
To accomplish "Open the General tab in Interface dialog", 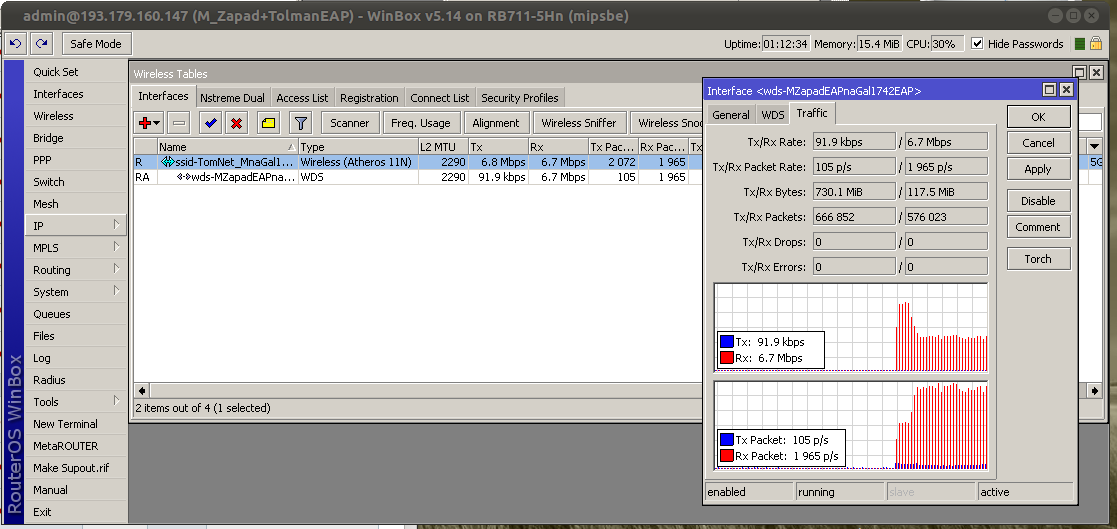I will tap(731, 115).
